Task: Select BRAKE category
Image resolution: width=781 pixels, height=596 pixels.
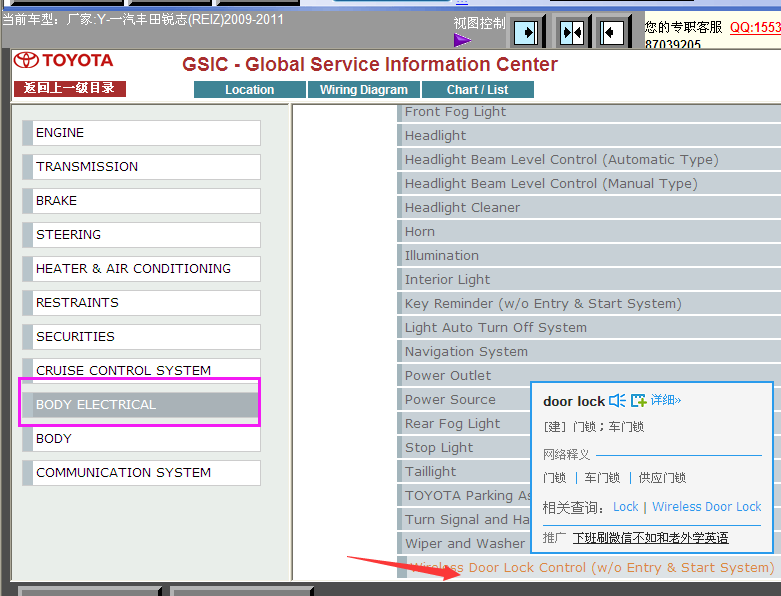Action: coord(141,201)
